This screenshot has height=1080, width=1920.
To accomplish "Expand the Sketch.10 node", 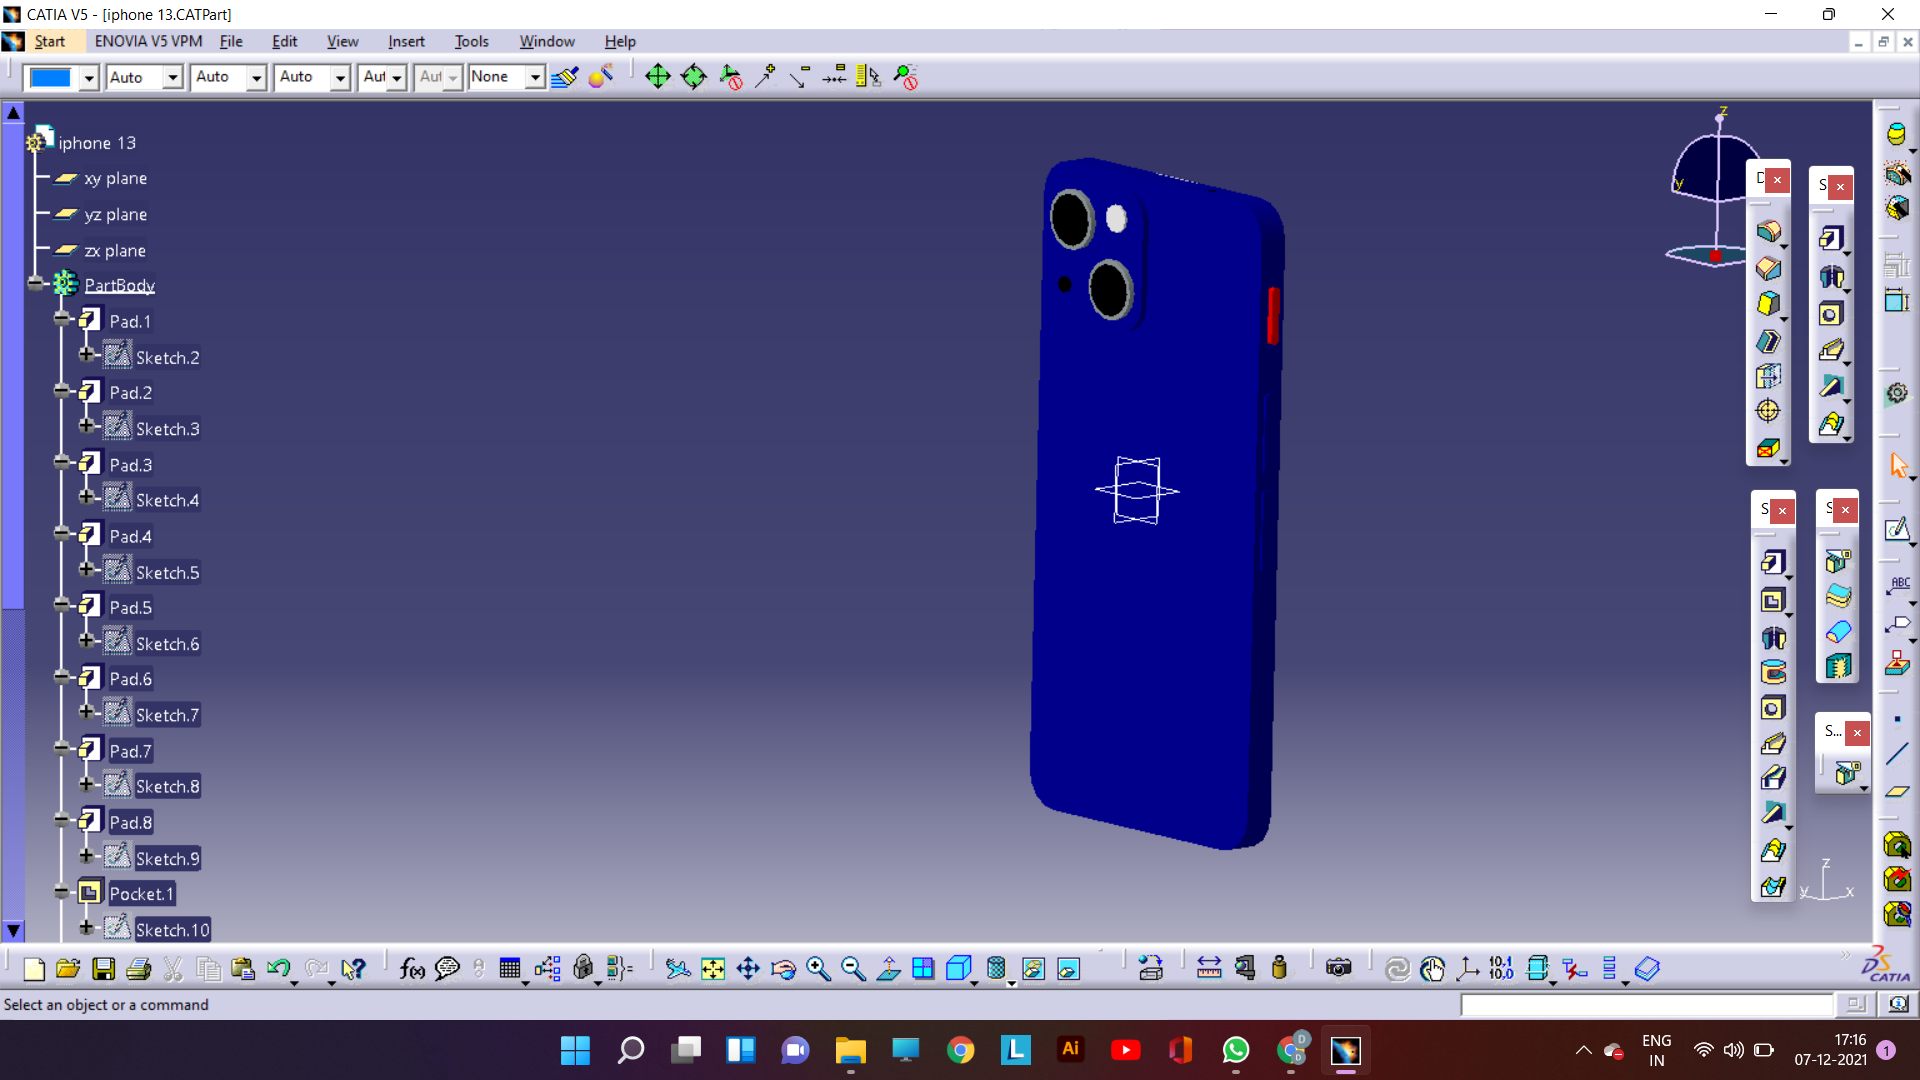I will coord(87,928).
